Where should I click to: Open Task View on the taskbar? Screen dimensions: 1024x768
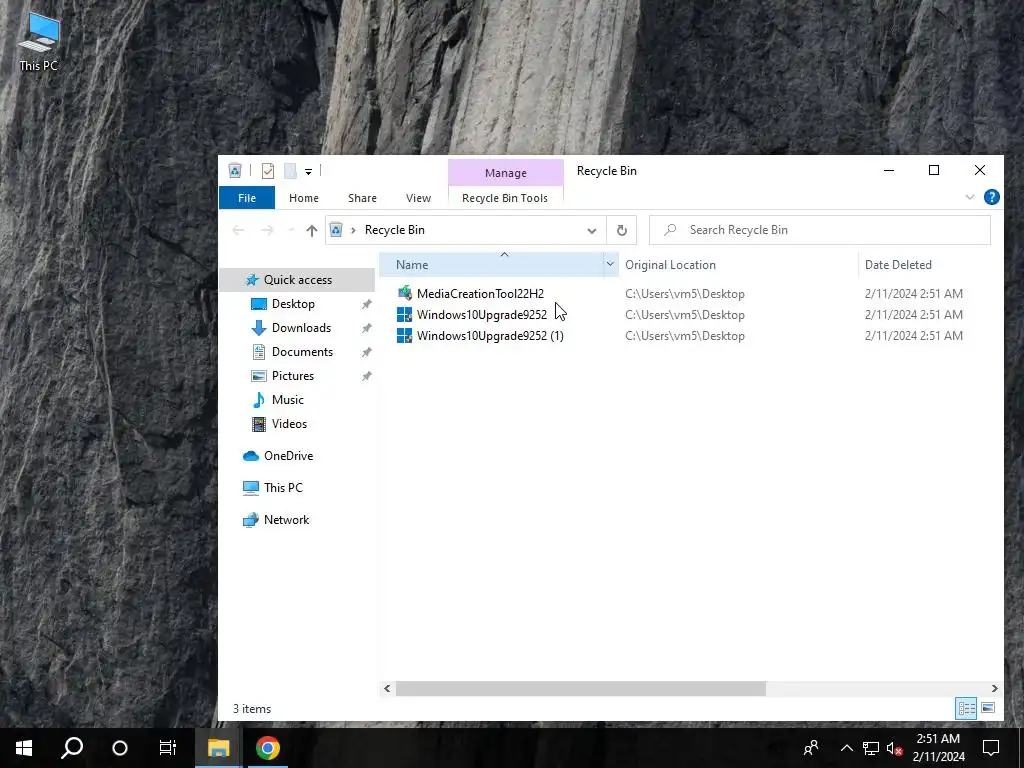coord(168,748)
